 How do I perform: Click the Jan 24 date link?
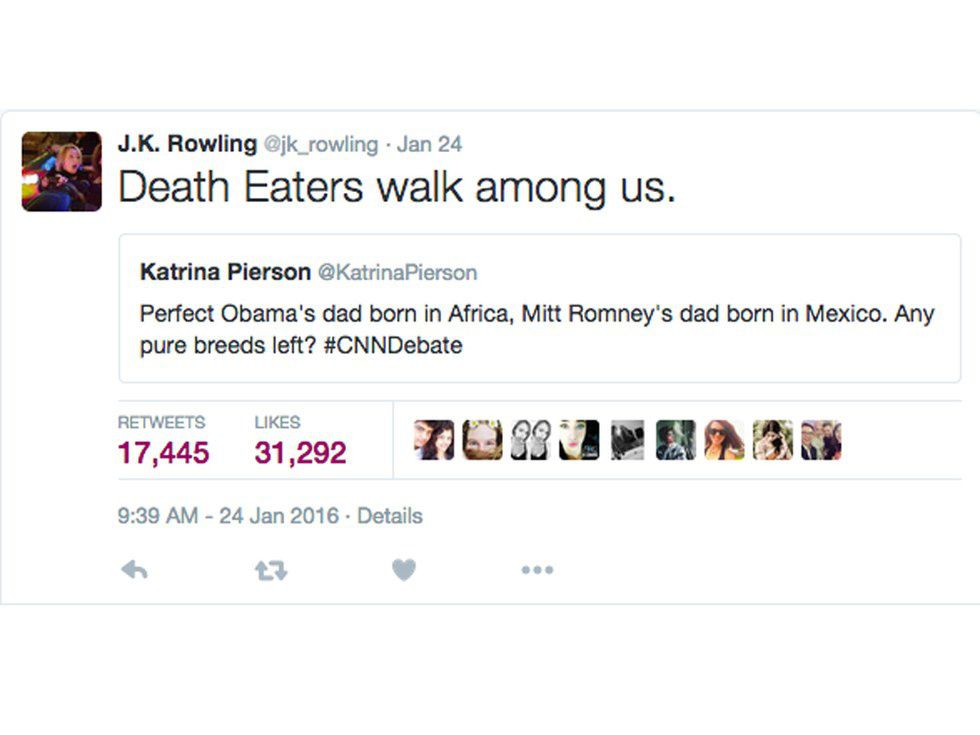tap(430, 145)
